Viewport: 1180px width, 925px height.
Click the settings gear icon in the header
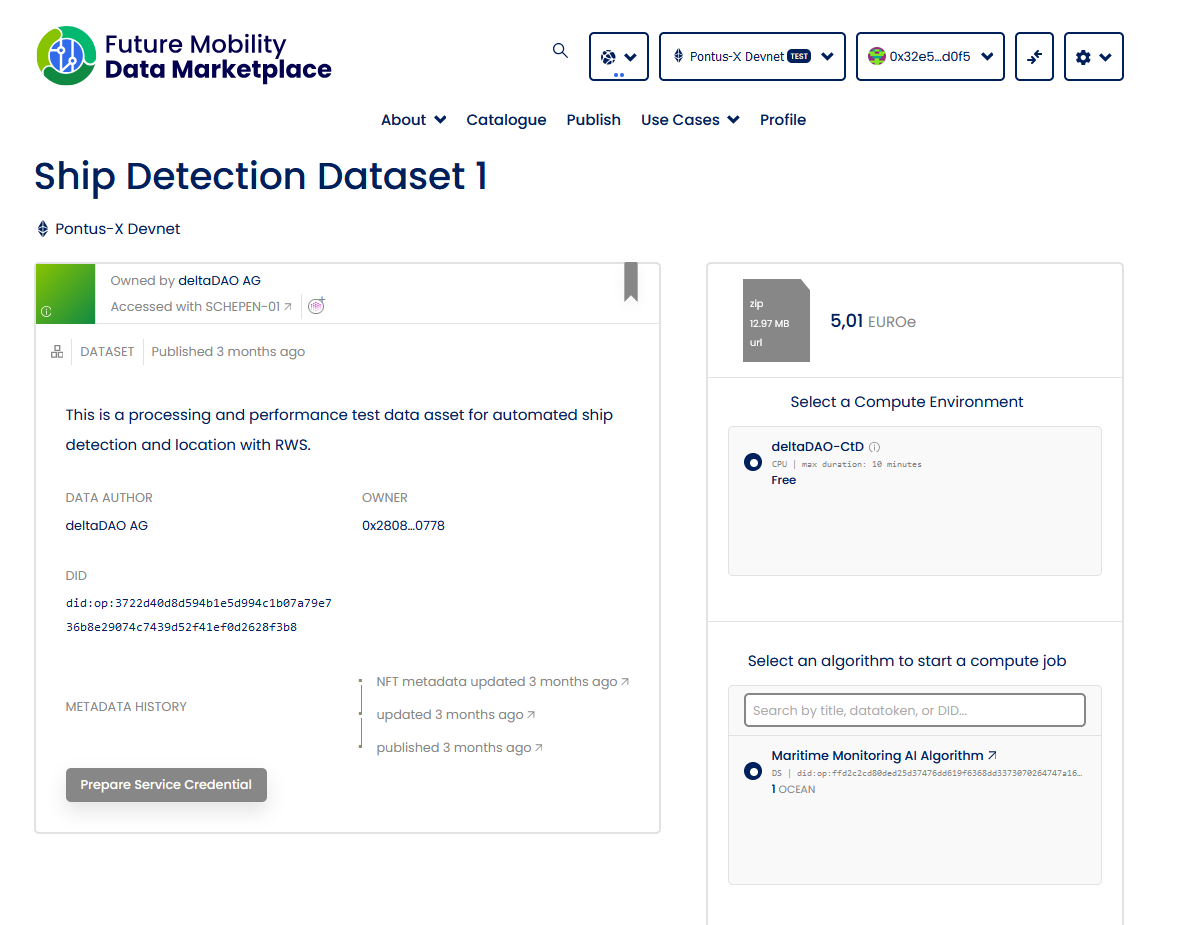coord(1082,57)
